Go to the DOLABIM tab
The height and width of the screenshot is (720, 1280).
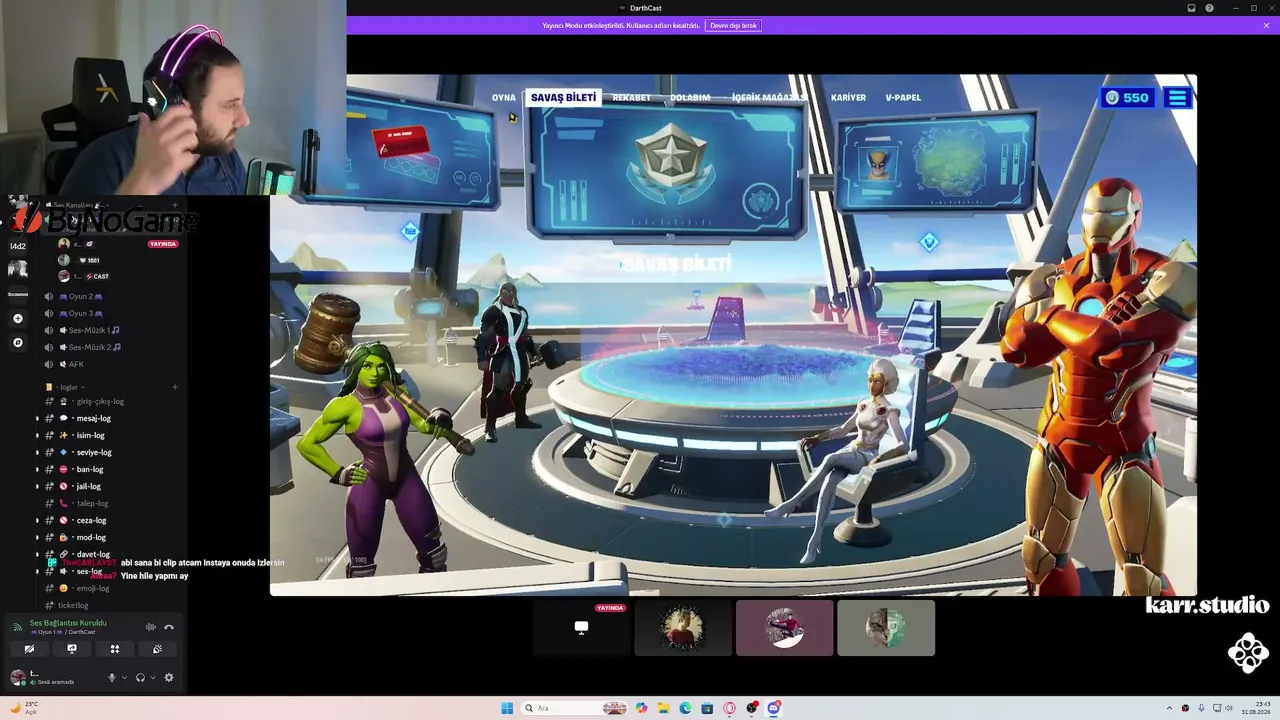690,97
